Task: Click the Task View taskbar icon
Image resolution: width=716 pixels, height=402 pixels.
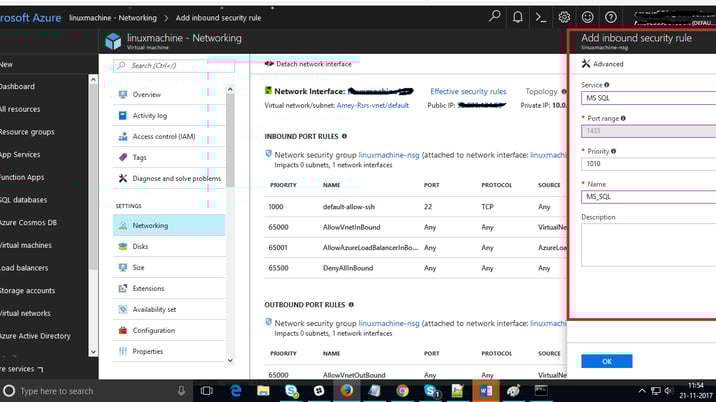Action: [207, 391]
